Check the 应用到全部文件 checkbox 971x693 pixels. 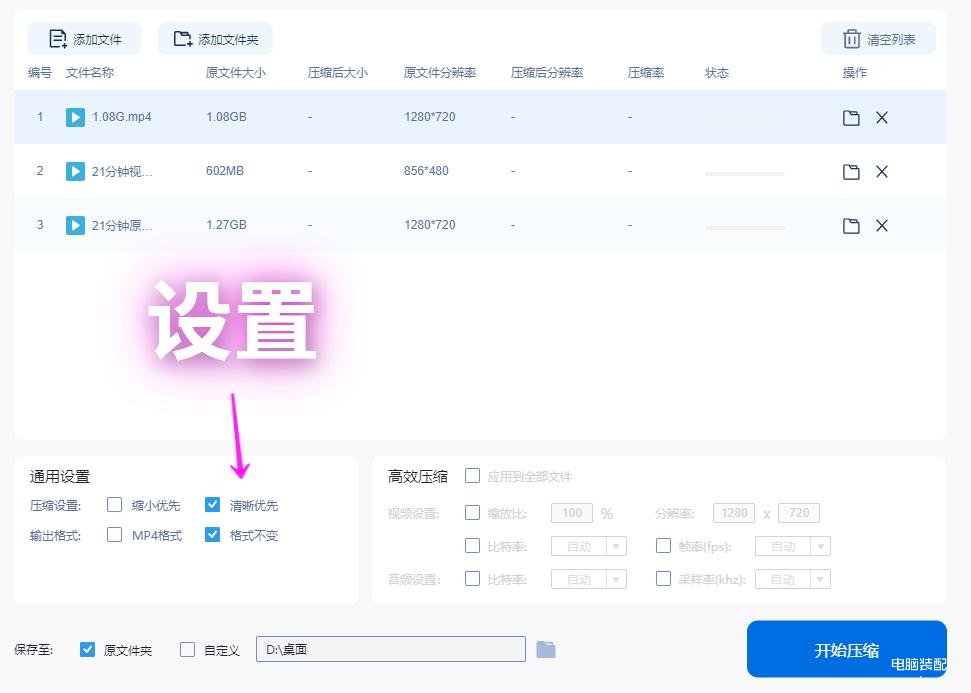(472, 476)
